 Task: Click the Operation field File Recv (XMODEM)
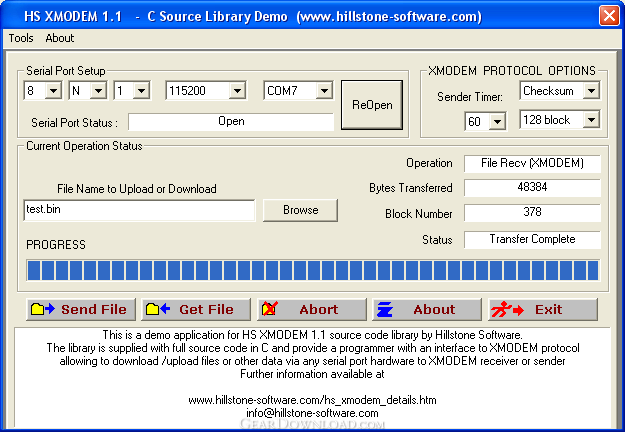pos(532,163)
